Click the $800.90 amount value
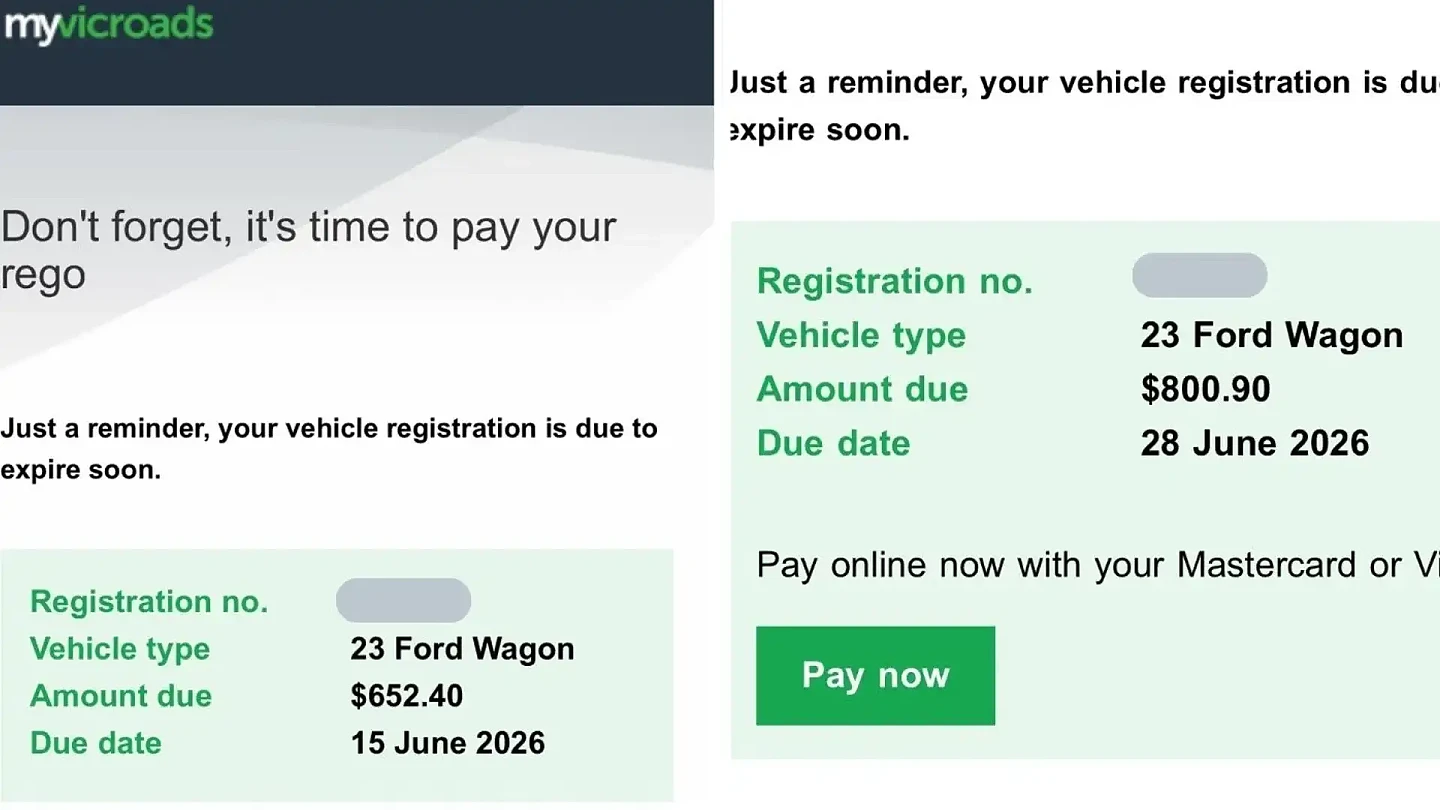The width and height of the screenshot is (1440, 810). [1205, 389]
